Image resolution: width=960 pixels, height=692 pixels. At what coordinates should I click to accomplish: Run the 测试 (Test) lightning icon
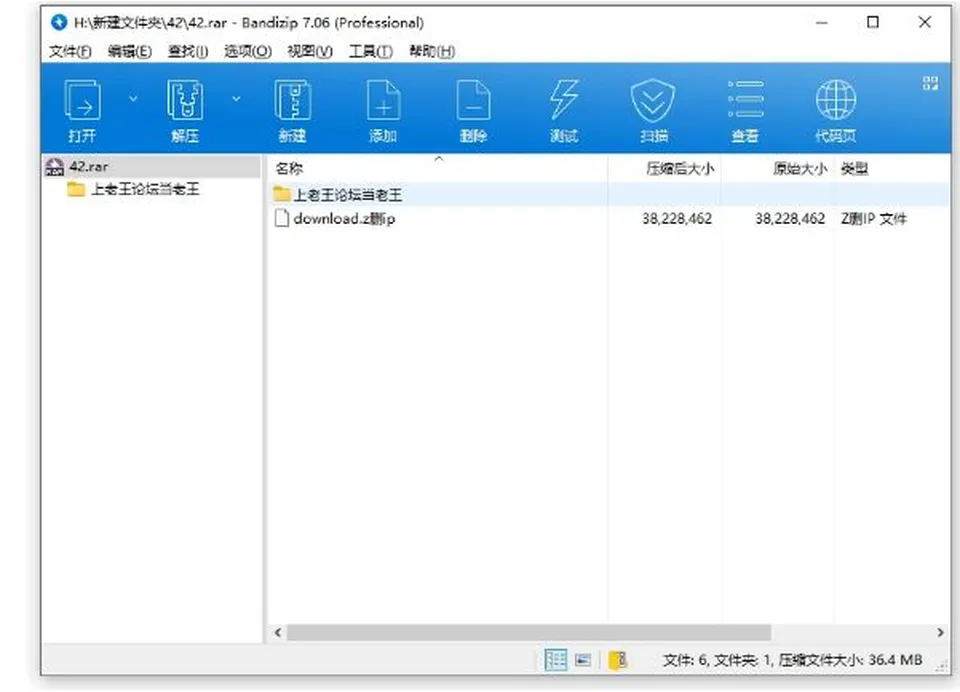[564, 110]
